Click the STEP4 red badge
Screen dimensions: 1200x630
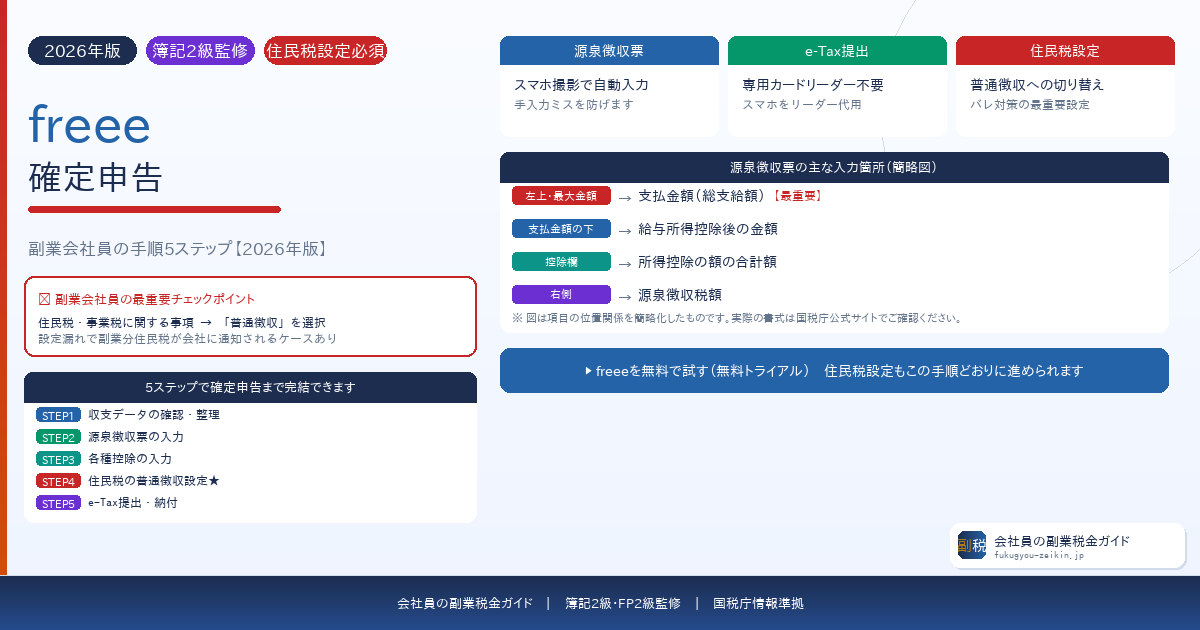point(57,481)
